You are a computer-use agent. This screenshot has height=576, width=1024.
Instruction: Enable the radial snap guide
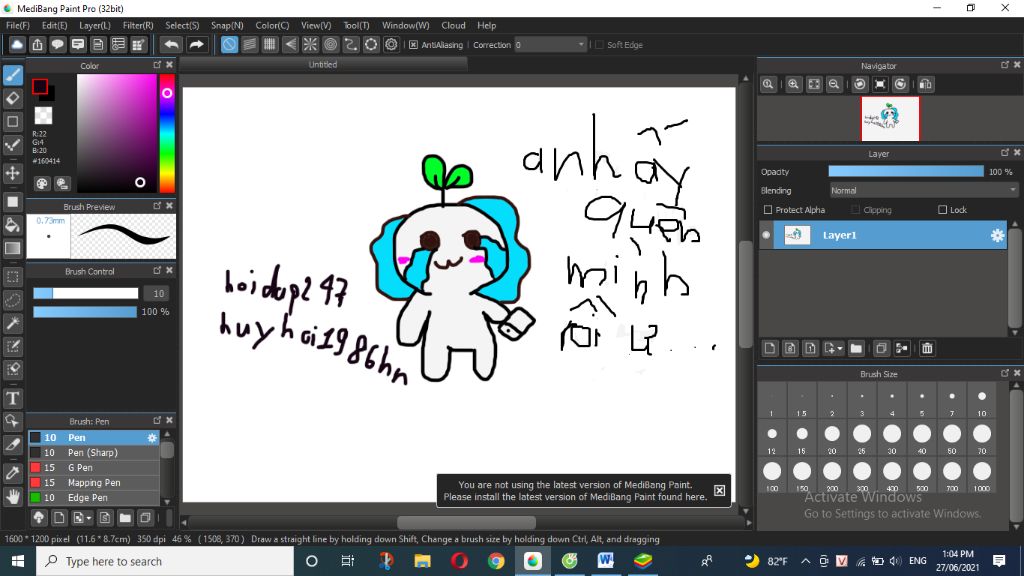[x=310, y=44]
